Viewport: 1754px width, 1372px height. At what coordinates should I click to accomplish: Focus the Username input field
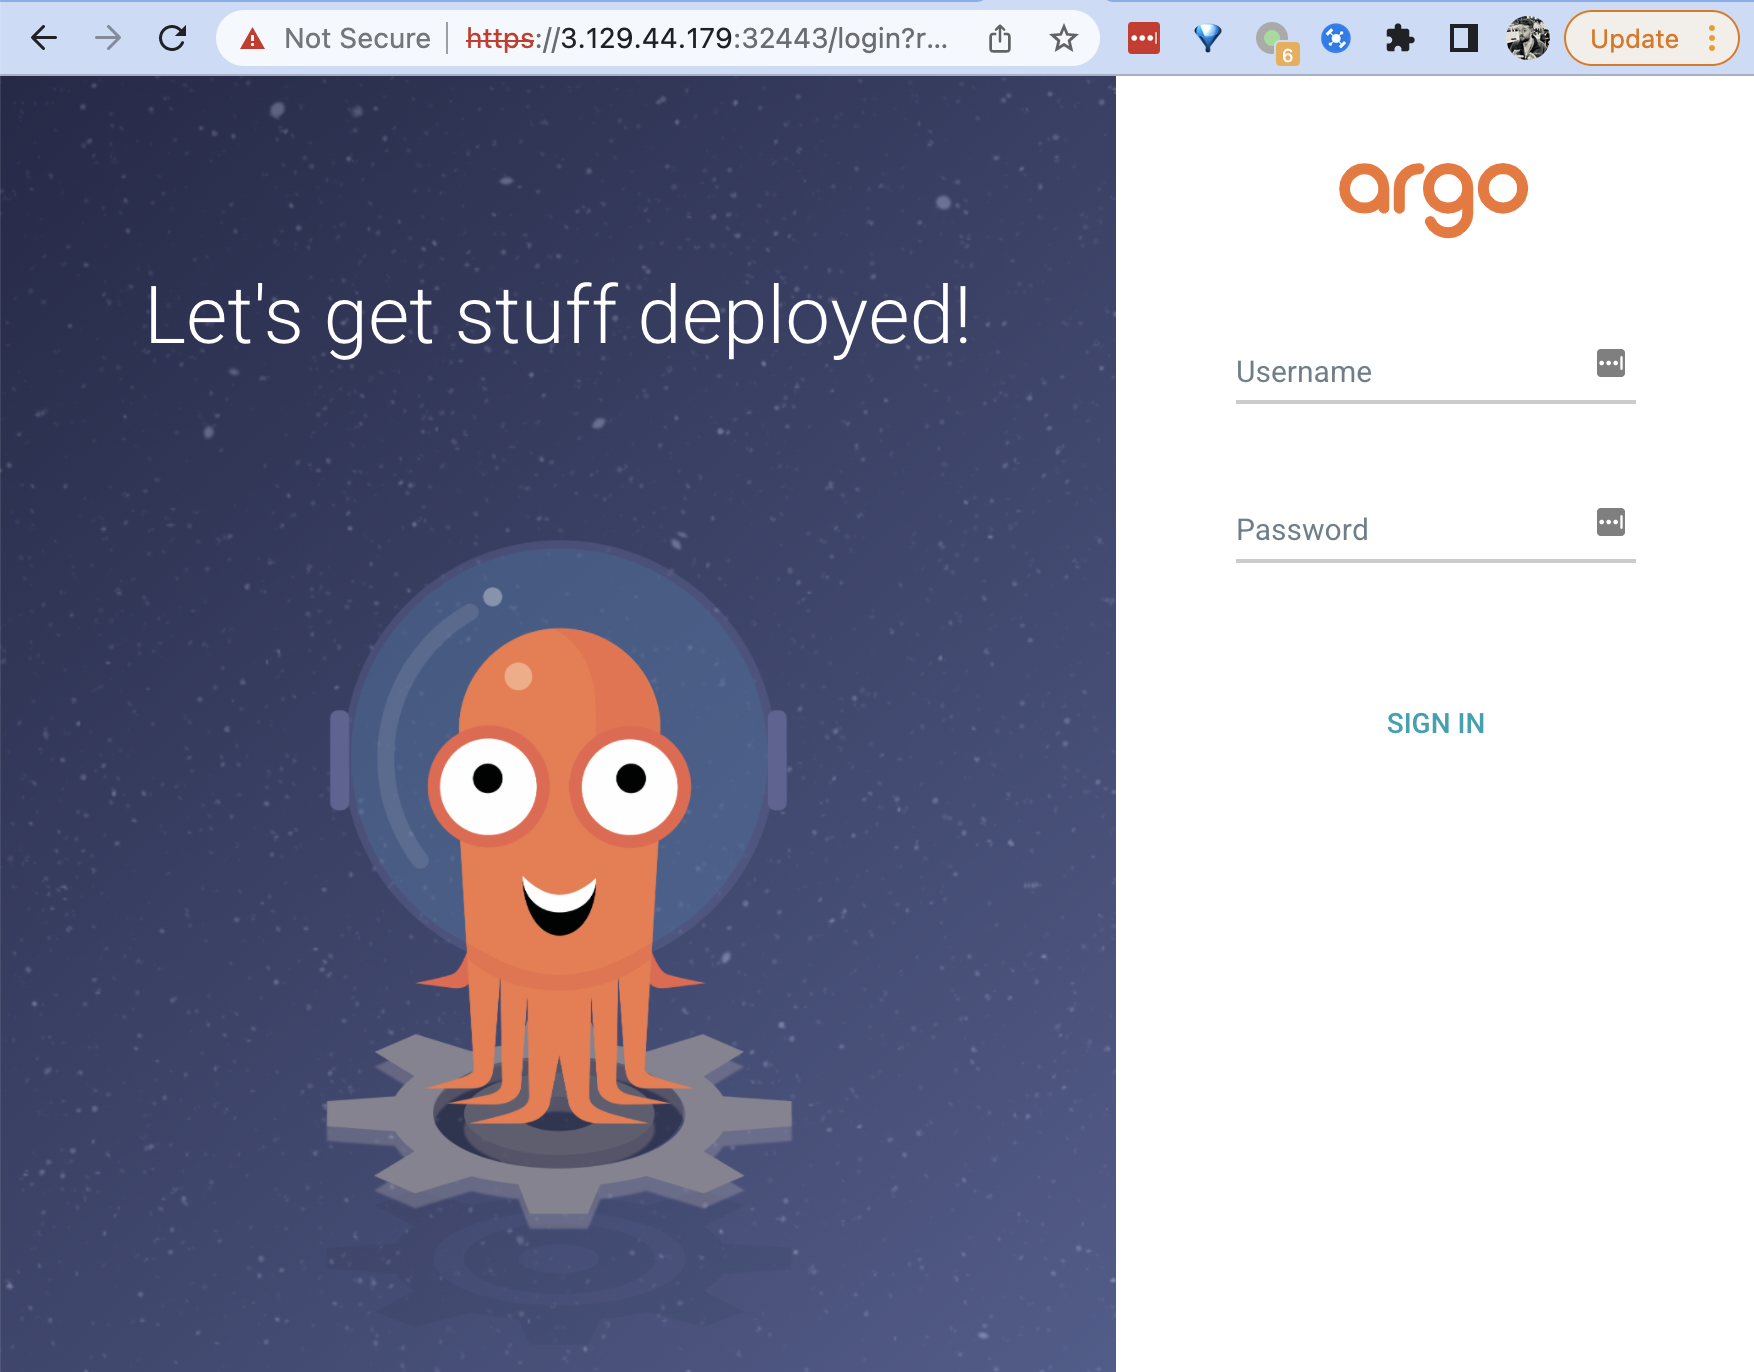point(1410,372)
